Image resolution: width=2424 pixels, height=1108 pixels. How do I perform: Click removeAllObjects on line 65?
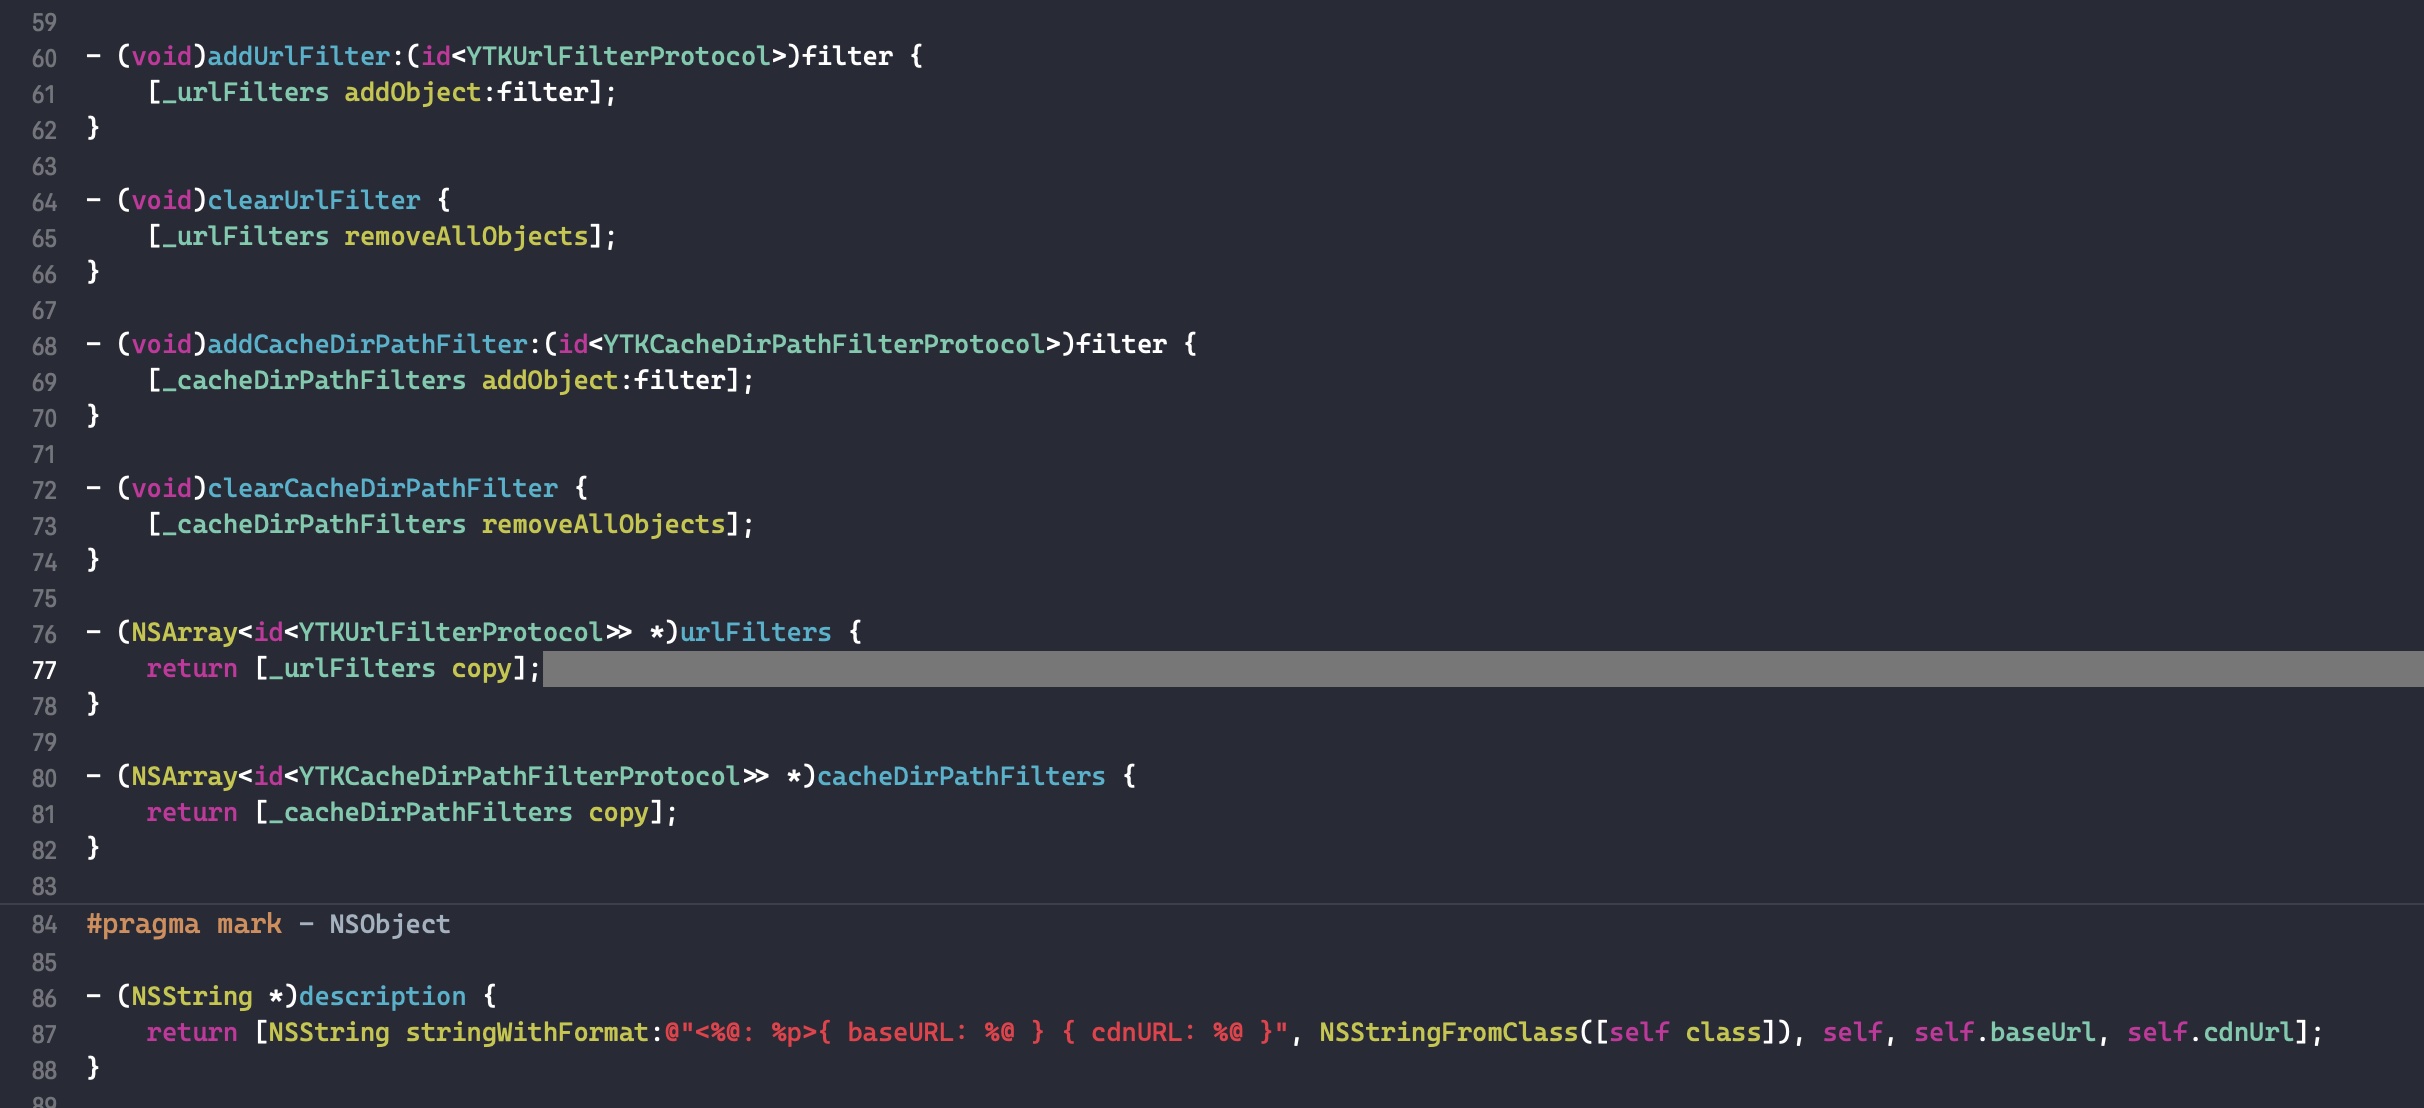tap(465, 236)
